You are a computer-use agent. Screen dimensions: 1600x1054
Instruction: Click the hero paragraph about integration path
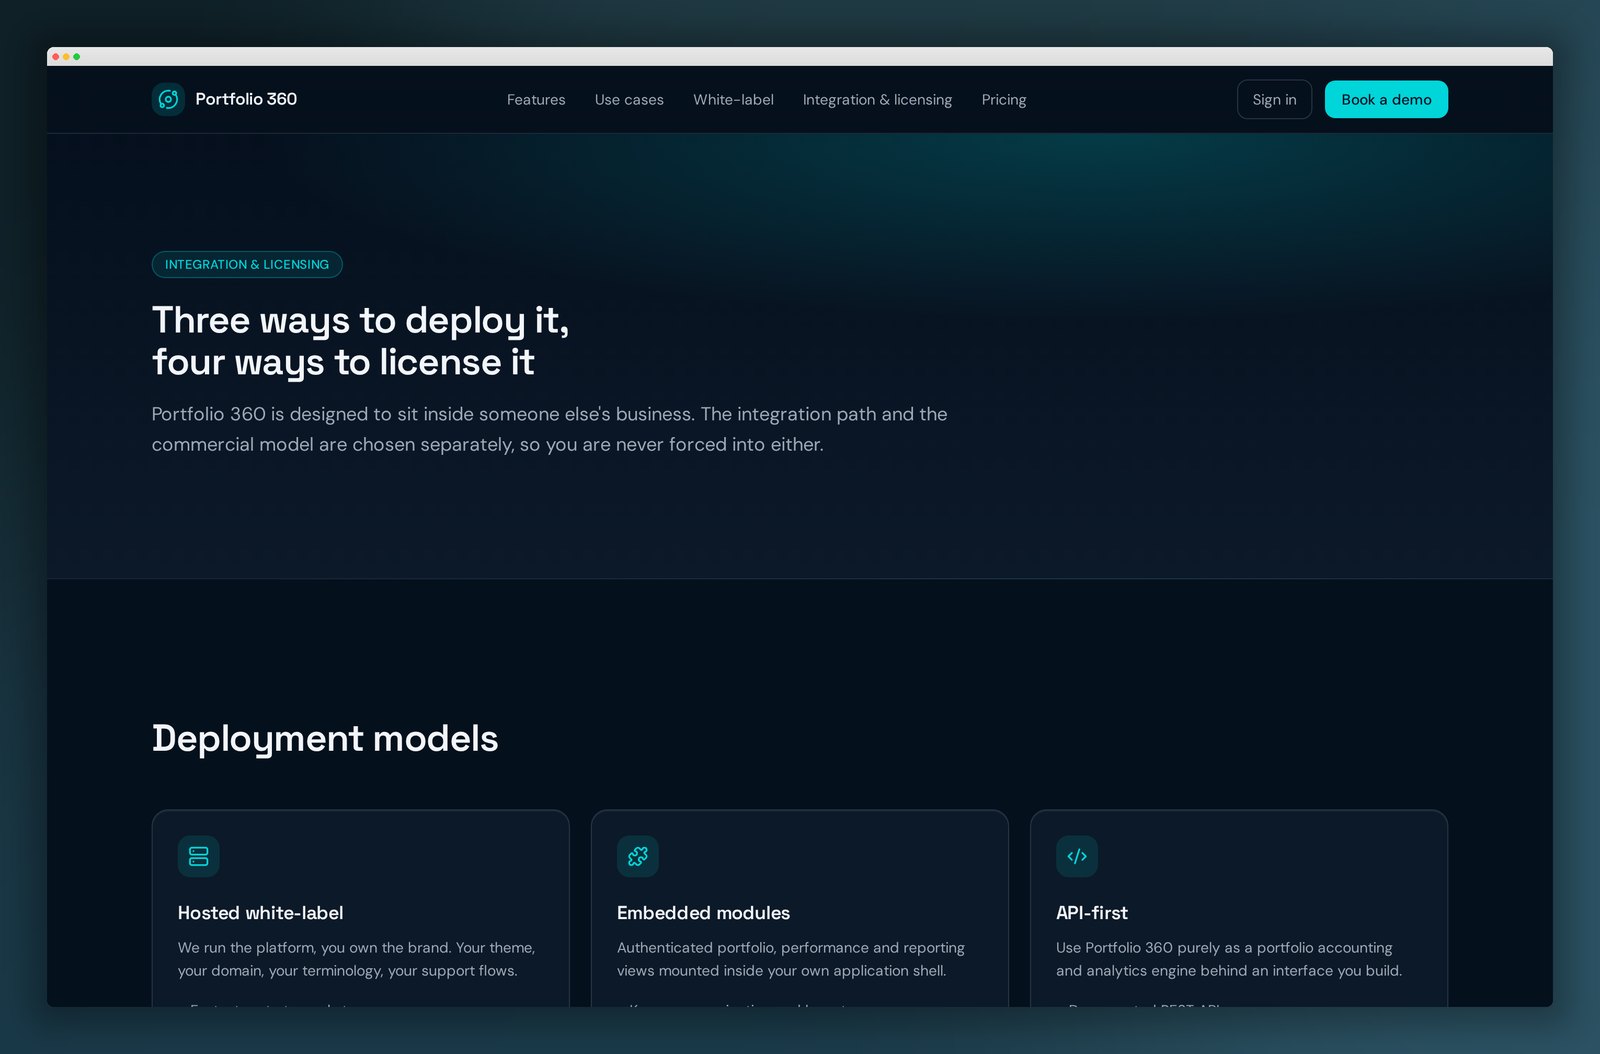(x=550, y=429)
